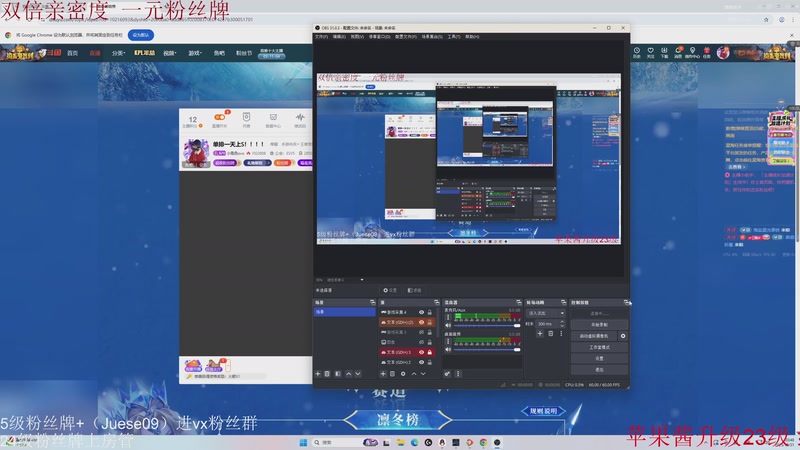Image resolution: width=800 pixels, height=450 pixels.
Task: Toggle visibility of orange-highlighted Text (GDI+) source
Action: coord(421,322)
